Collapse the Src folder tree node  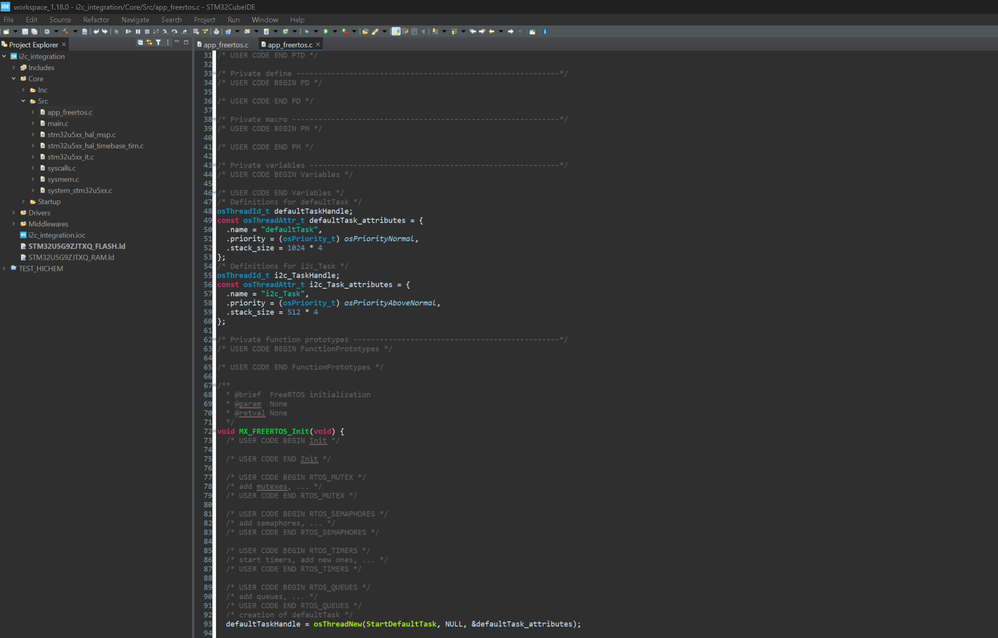tap(24, 101)
